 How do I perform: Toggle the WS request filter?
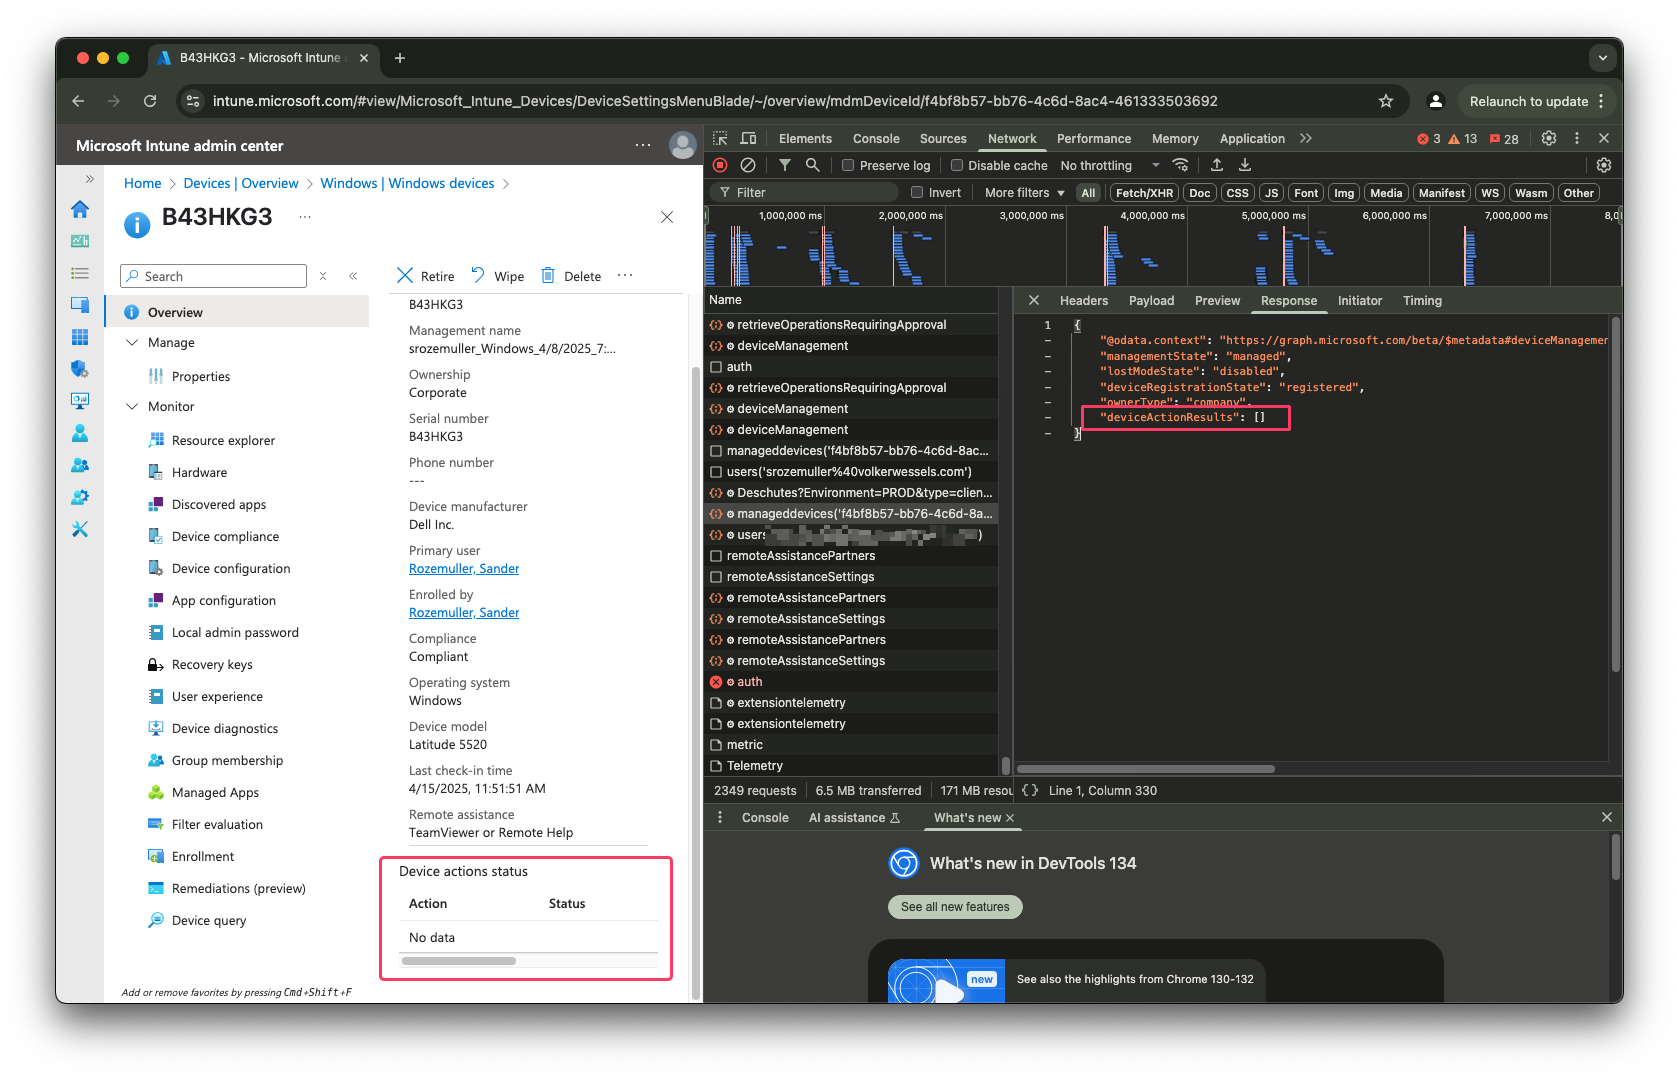pos(1490,193)
